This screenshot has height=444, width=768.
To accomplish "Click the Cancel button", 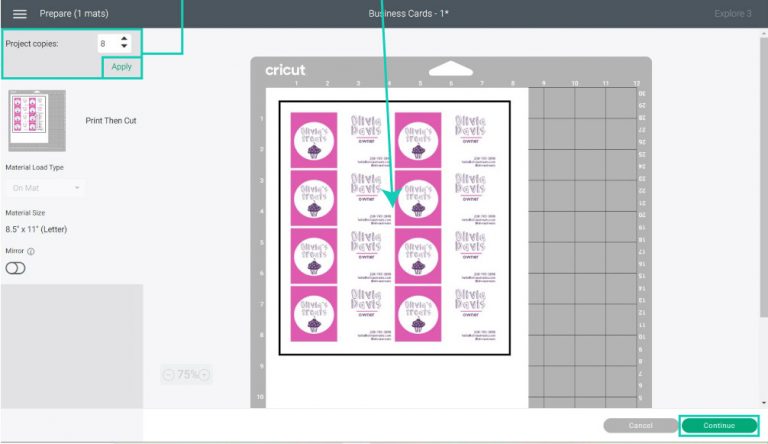I will click(x=640, y=425).
